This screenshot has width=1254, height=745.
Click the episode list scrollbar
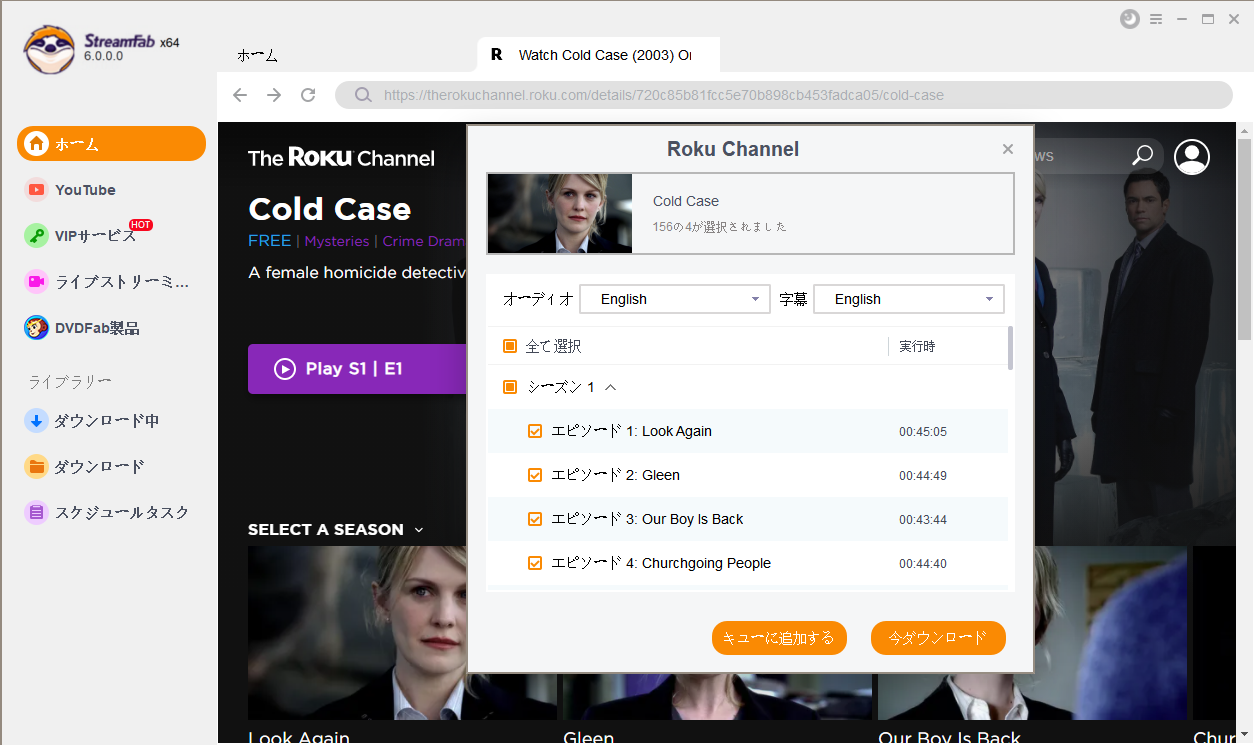click(1010, 348)
